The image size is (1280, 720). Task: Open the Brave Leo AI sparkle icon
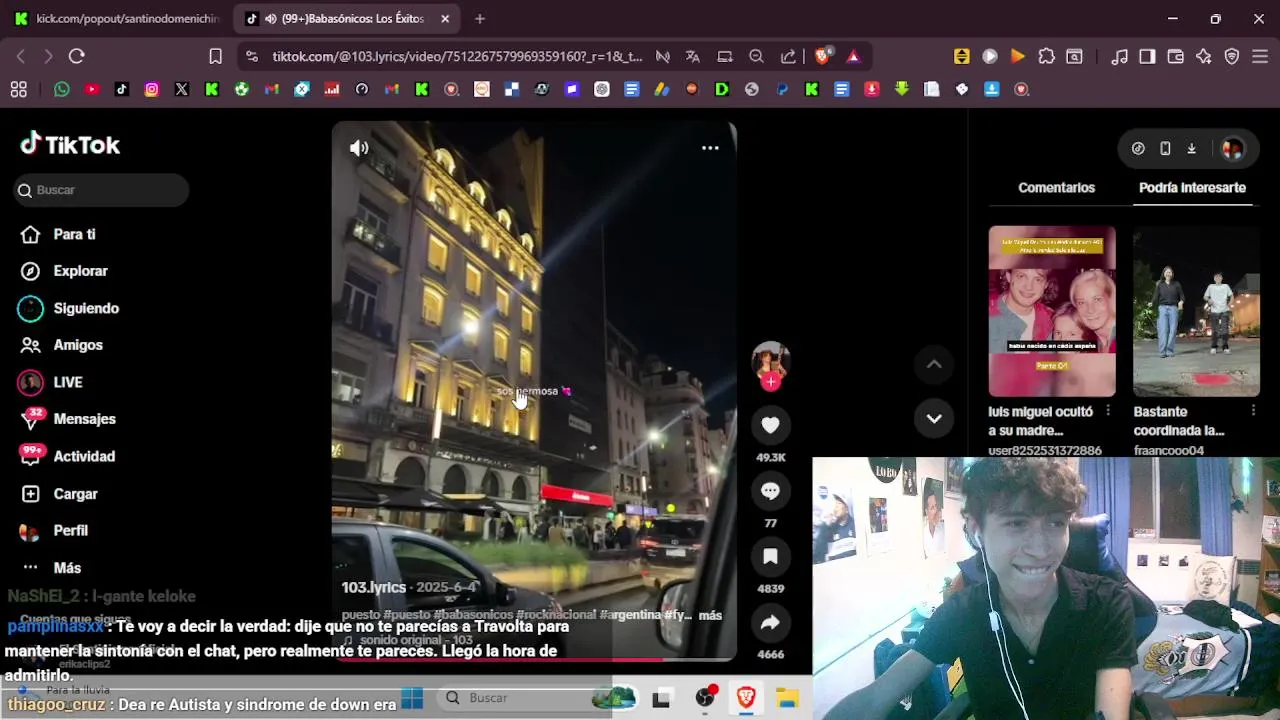click(1204, 57)
